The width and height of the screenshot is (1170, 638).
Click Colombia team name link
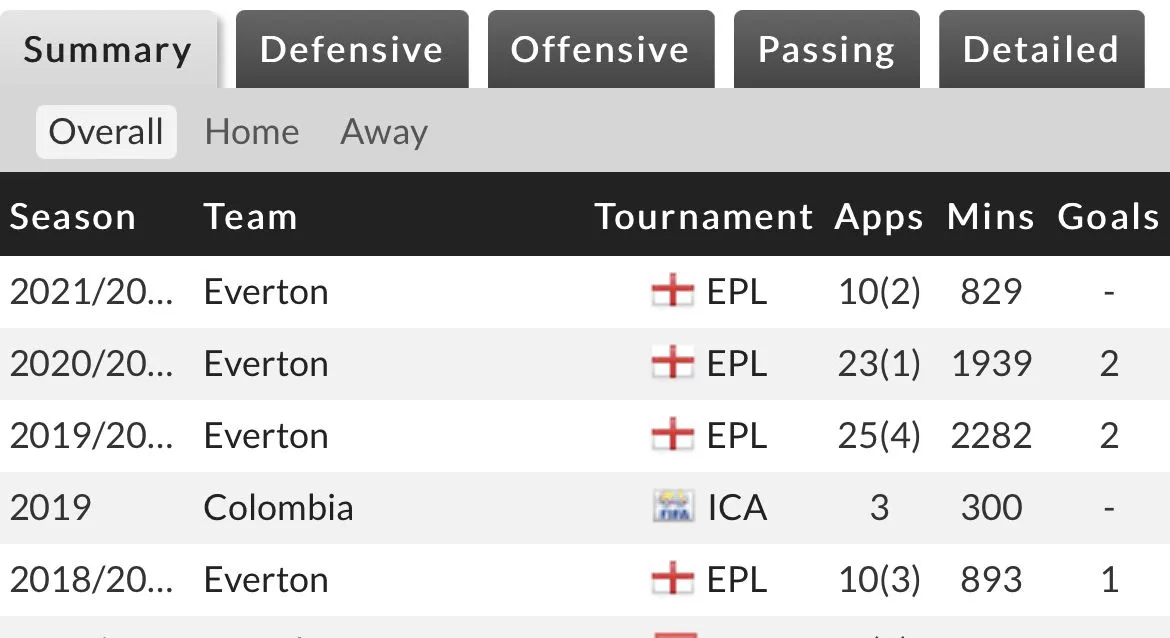(278, 508)
